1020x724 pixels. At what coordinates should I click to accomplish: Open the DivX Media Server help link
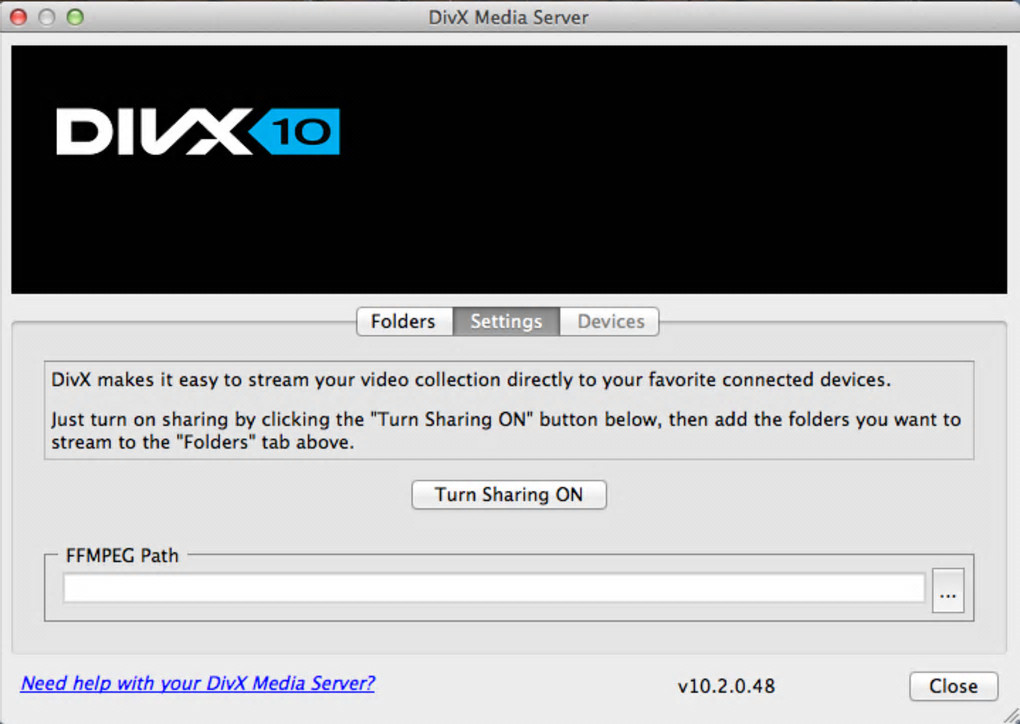coord(198,683)
